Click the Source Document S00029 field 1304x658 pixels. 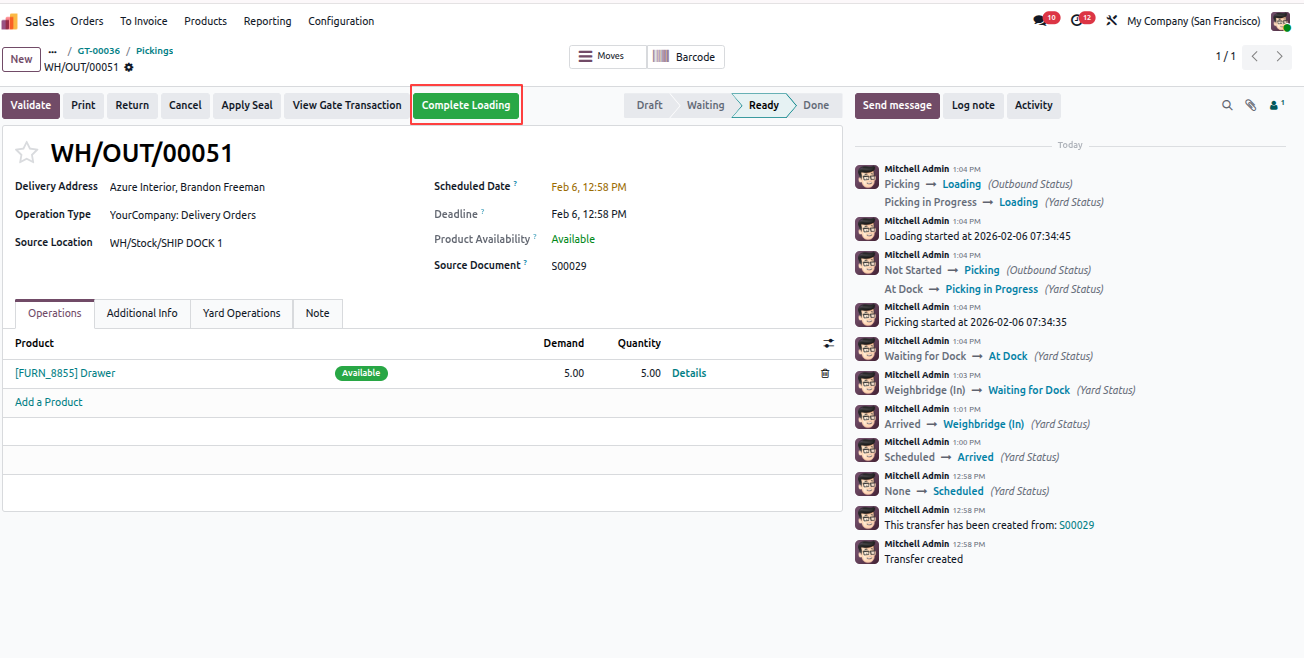click(x=569, y=266)
